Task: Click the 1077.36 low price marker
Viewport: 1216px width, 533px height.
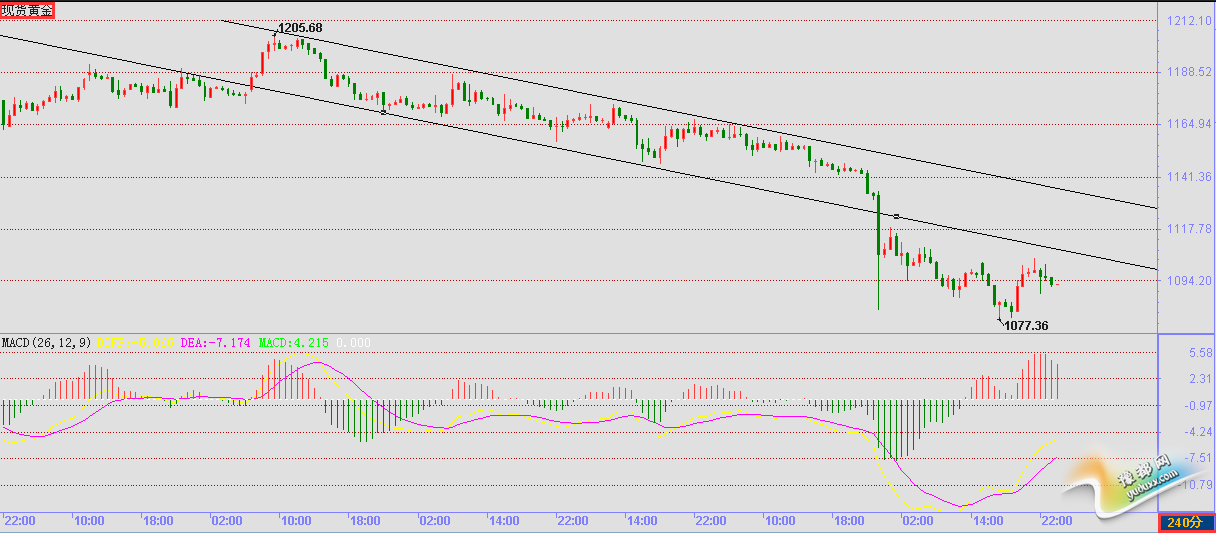Action: coord(1026,325)
